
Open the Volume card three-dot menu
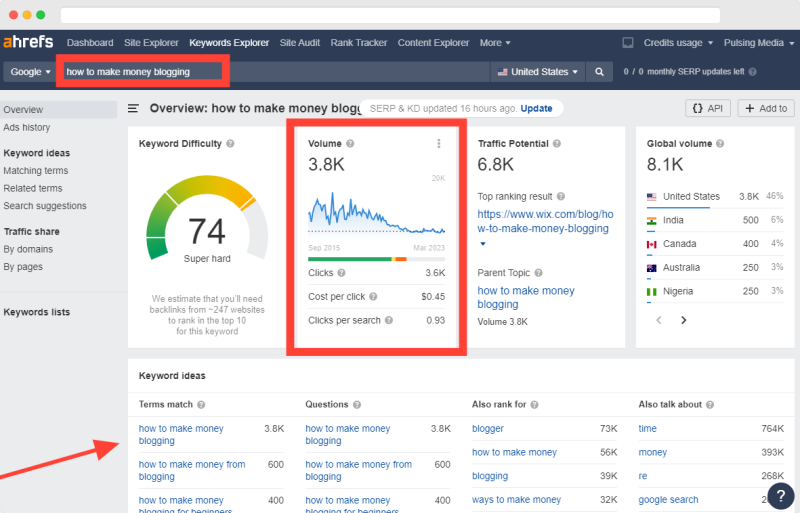pos(439,144)
